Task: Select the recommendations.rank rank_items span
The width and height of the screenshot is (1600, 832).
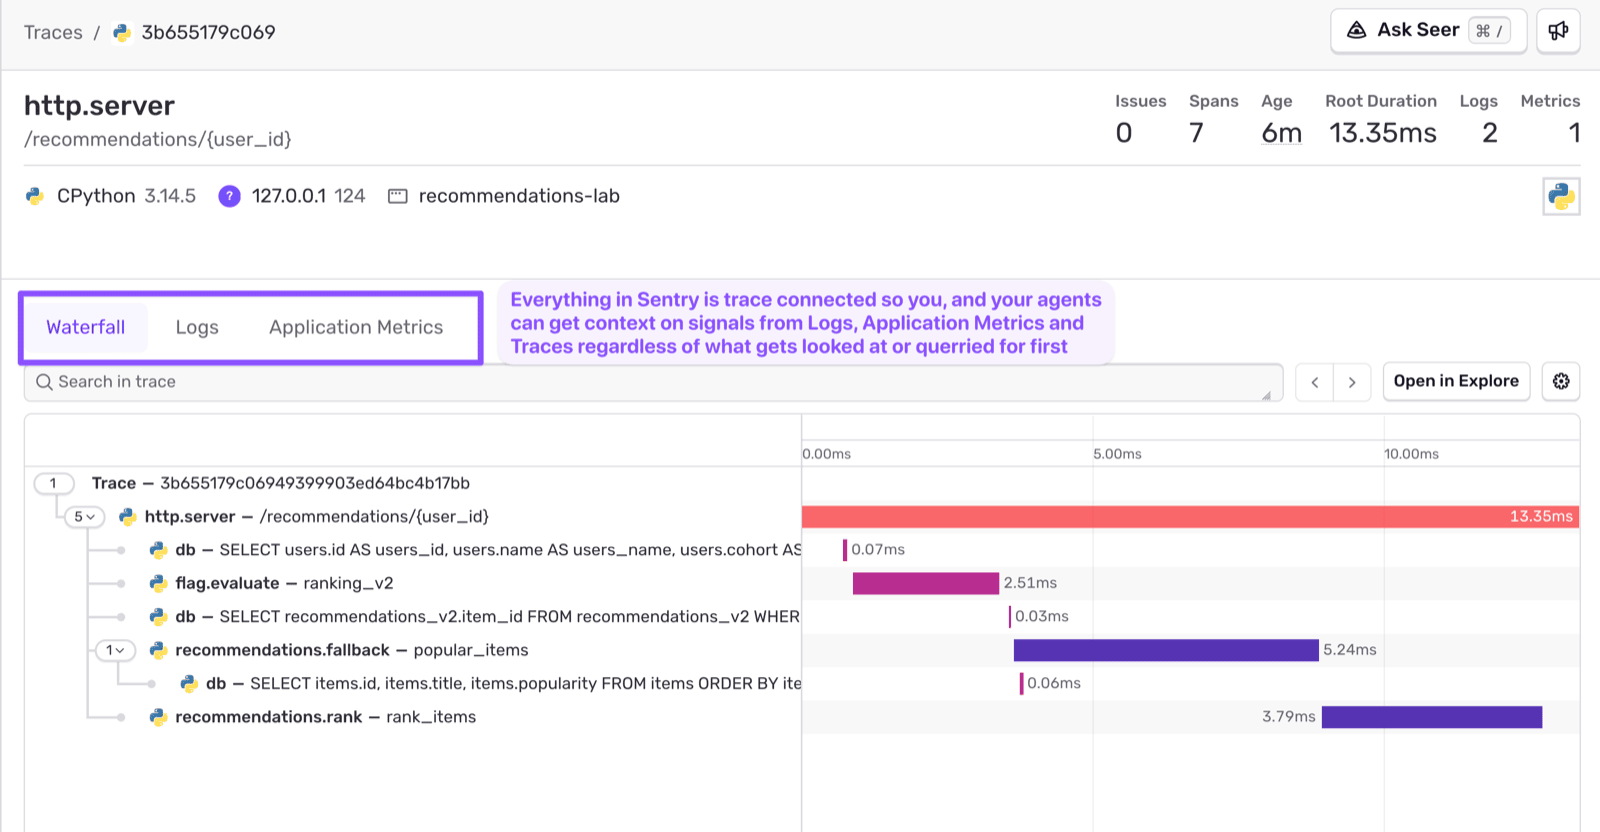Action: tap(801, 717)
